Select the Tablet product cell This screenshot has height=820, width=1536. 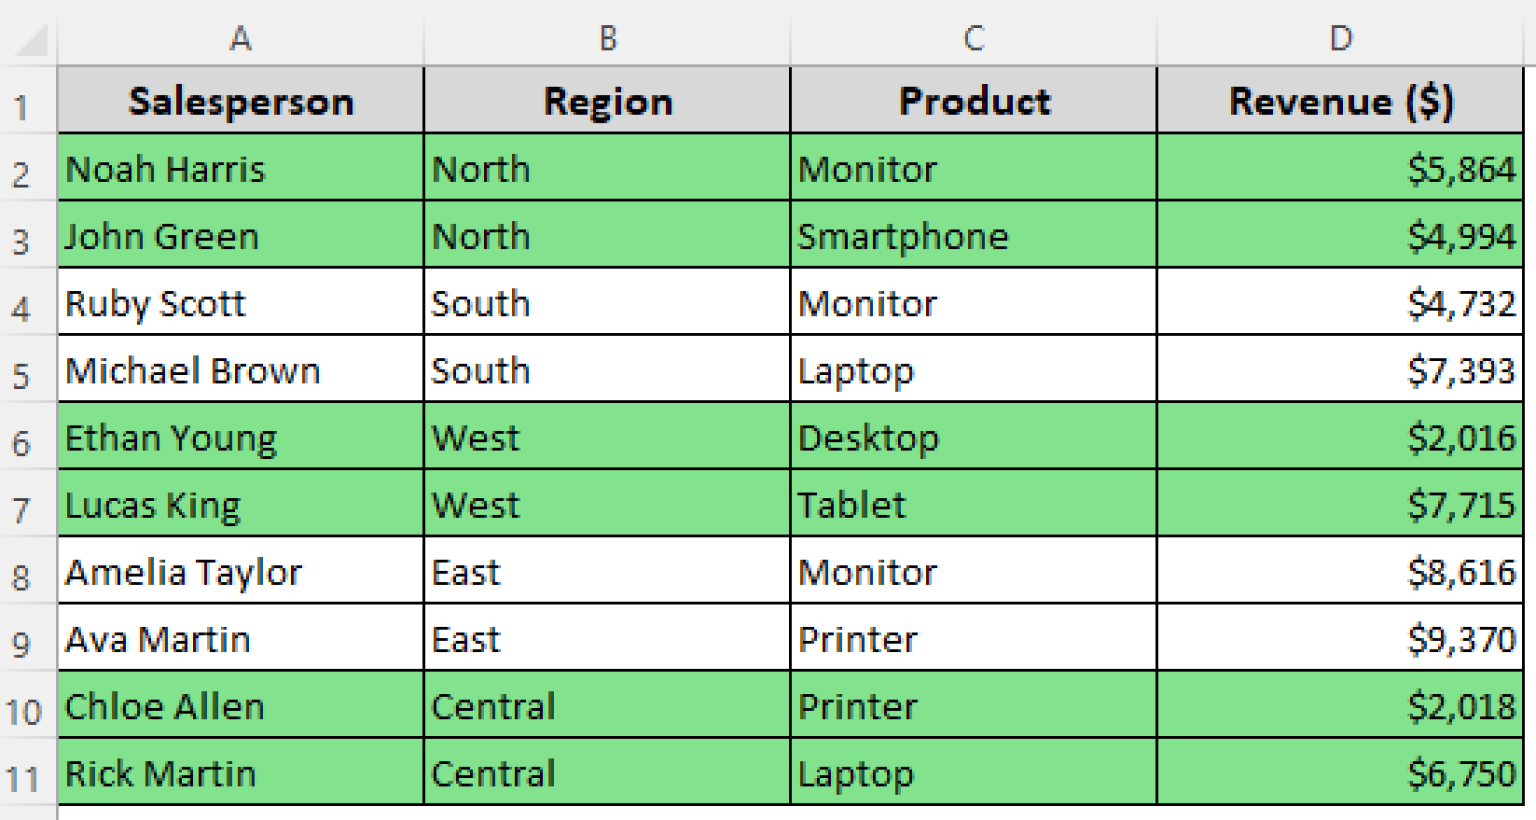tap(973, 504)
